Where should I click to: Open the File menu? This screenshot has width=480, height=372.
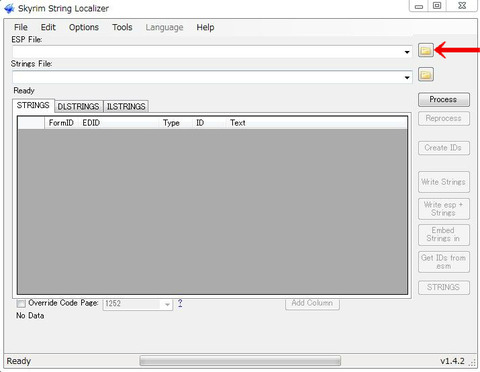pos(21,27)
